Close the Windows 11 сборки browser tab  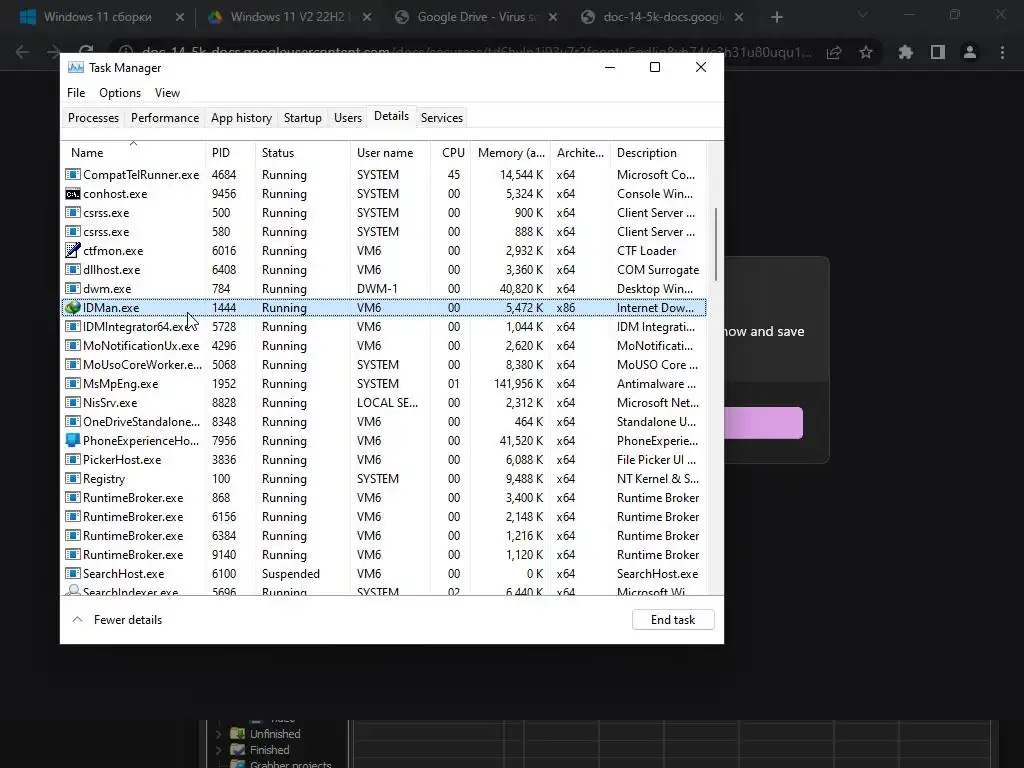pyautogui.click(x=180, y=17)
